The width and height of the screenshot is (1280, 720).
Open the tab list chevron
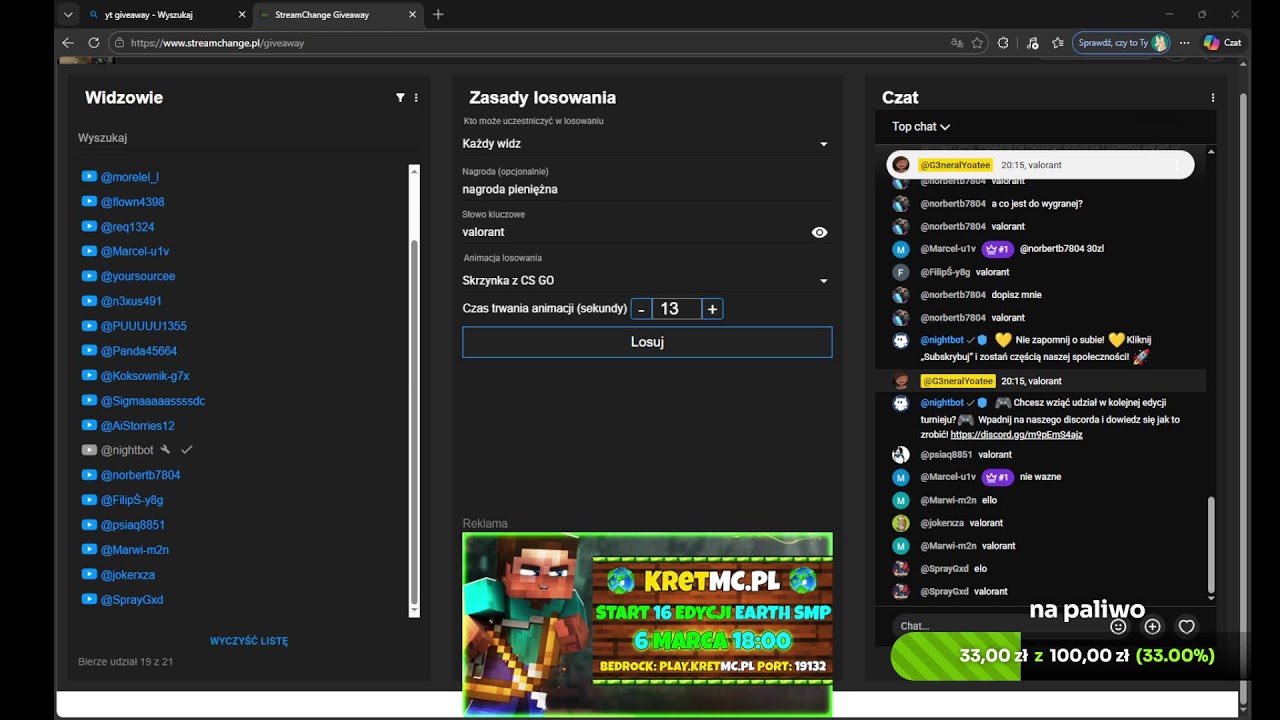click(x=68, y=15)
